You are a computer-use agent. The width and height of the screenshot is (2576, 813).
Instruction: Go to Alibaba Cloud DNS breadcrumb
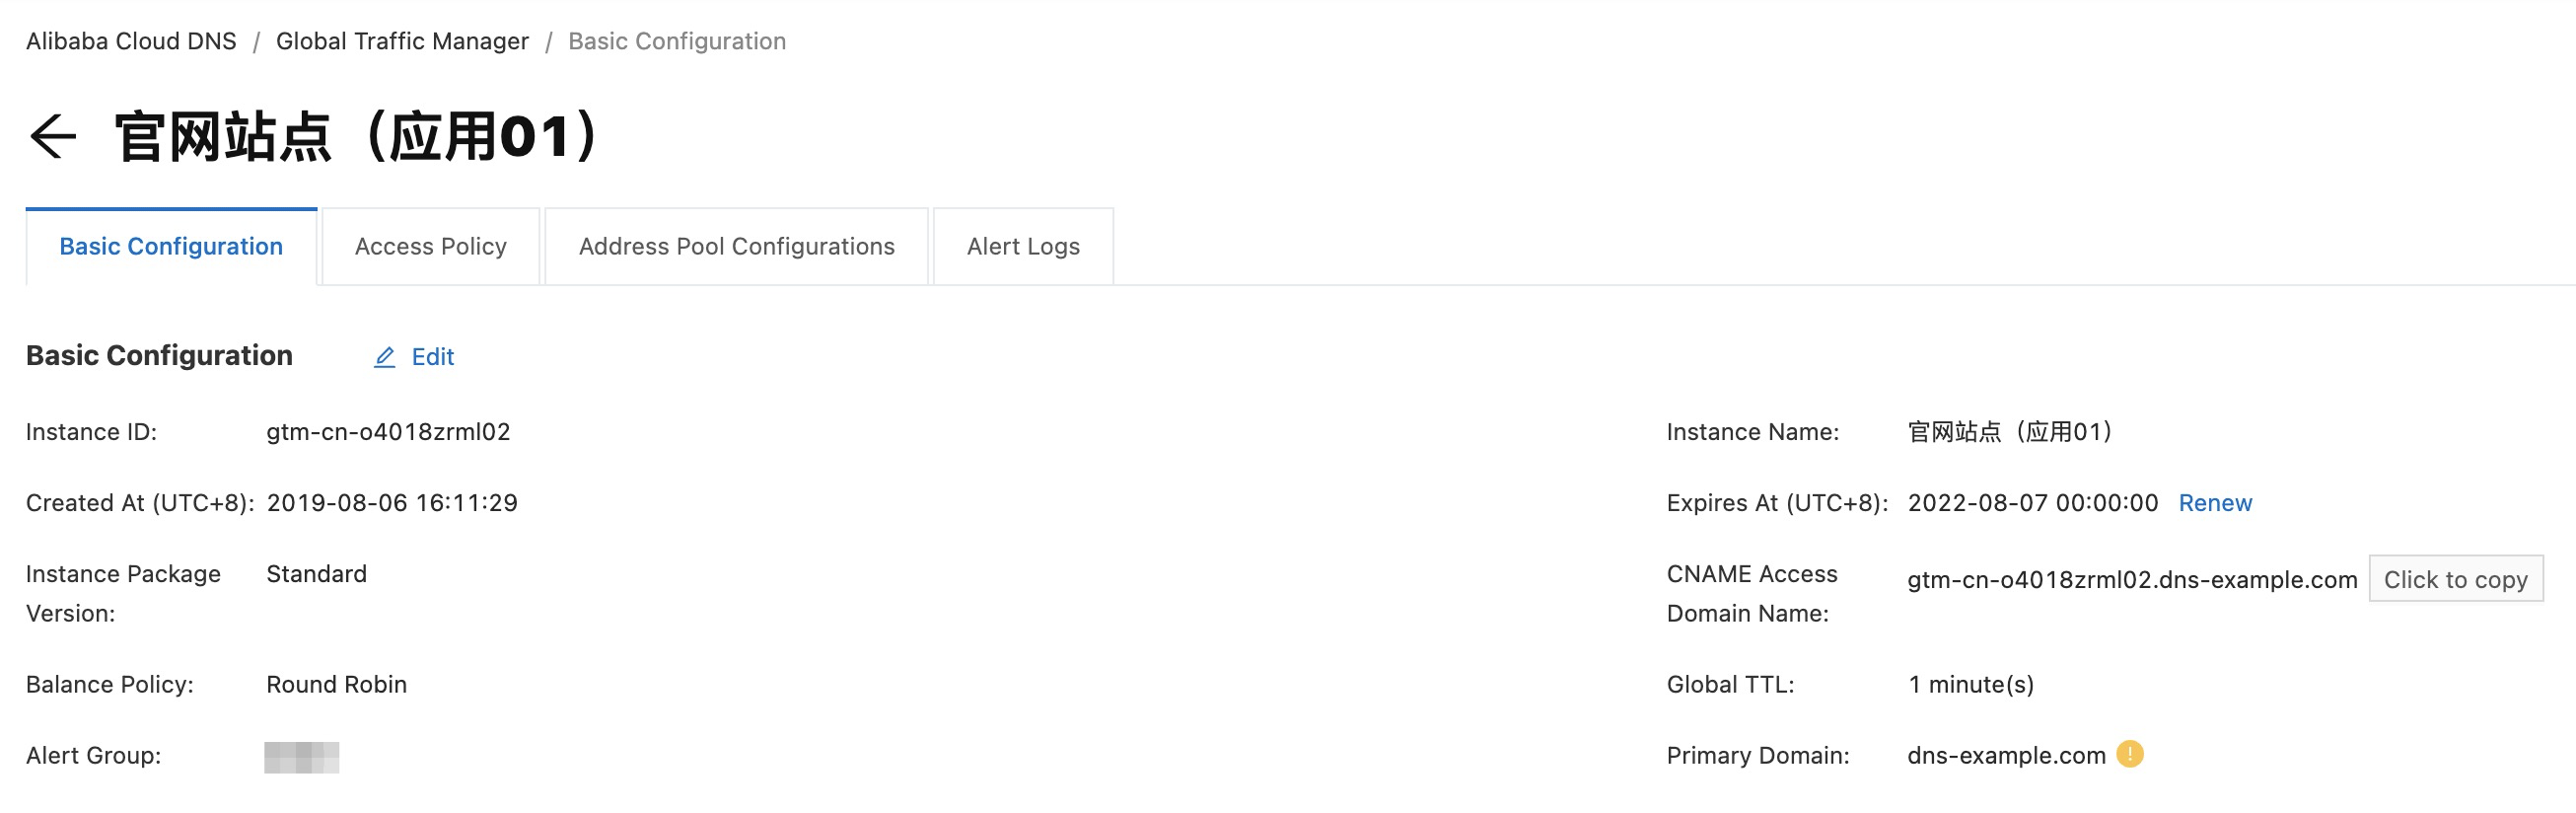point(131,41)
